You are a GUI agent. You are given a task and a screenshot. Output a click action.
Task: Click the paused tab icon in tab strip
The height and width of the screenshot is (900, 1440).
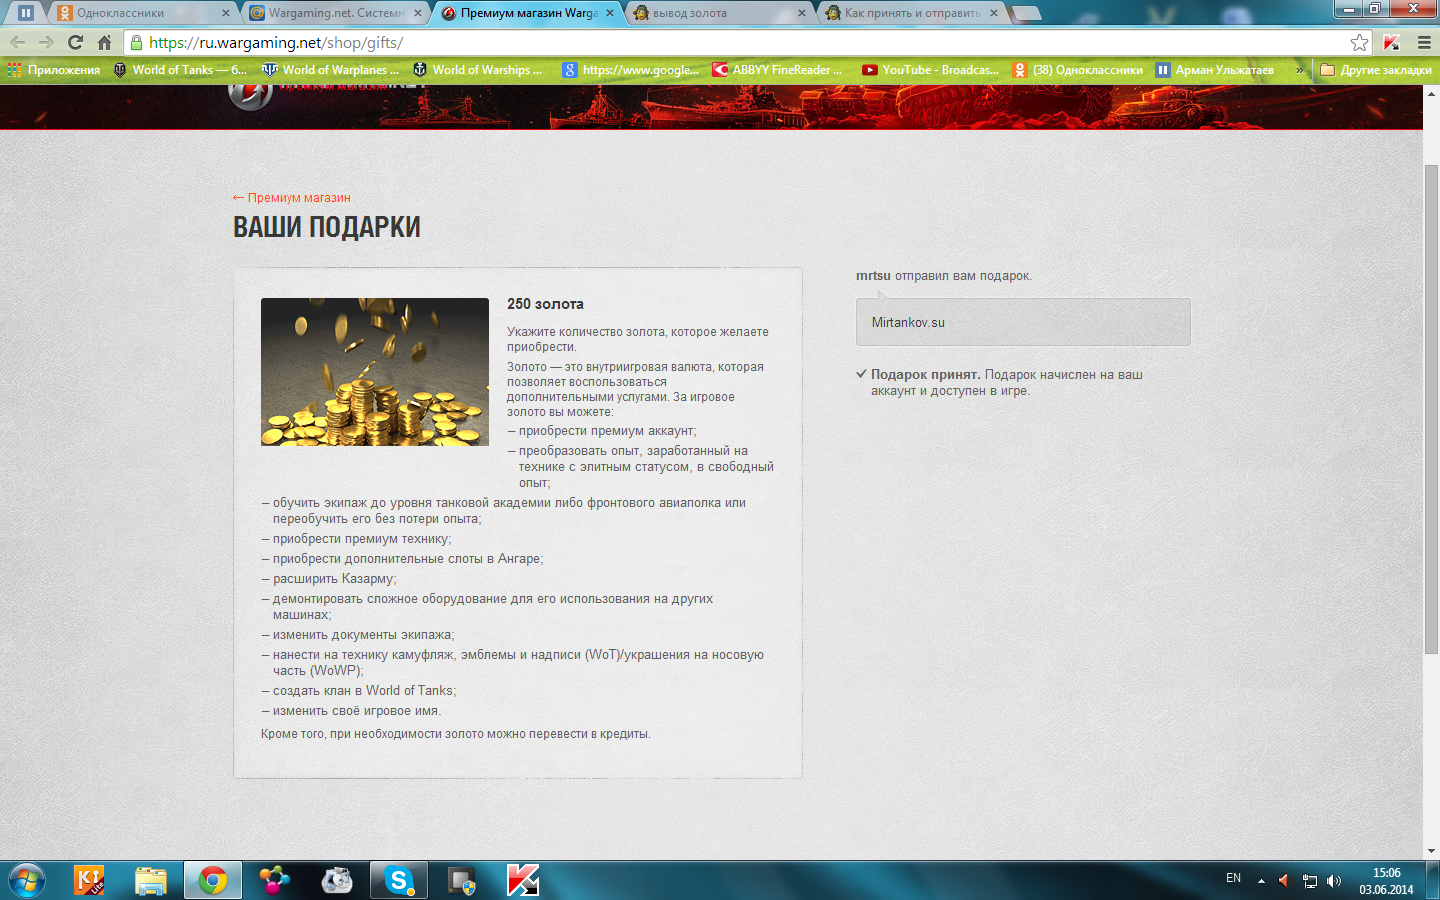click(x=26, y=13)
